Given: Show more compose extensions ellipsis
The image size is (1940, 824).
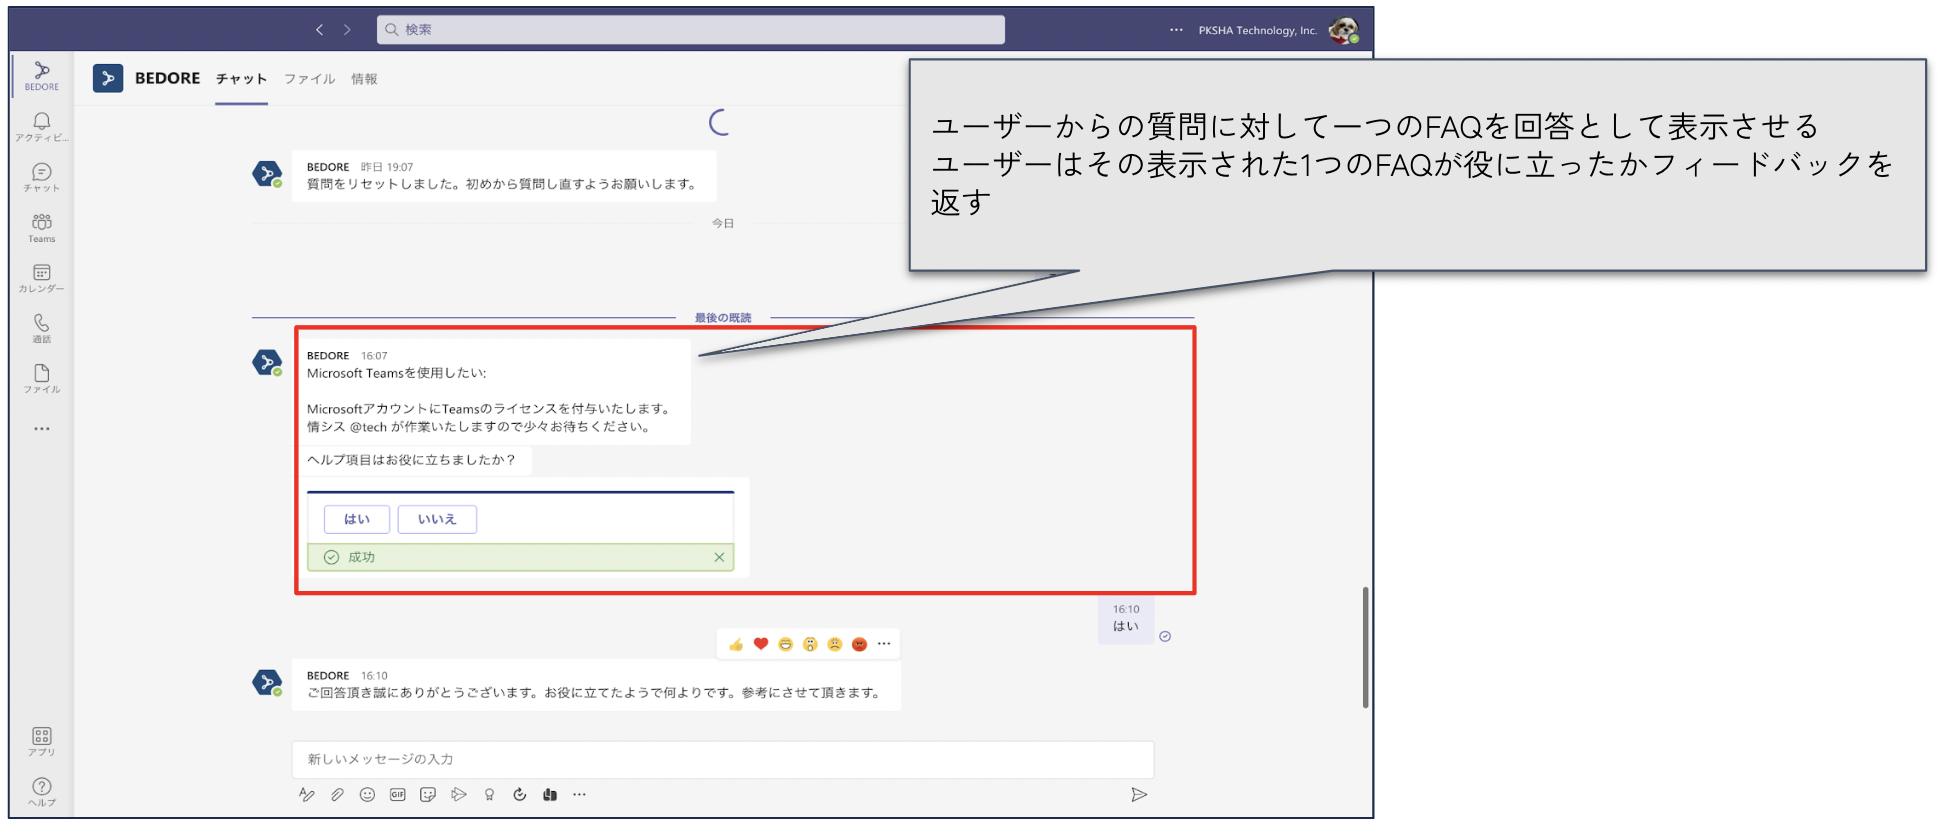Looking at the screenshot, I should click(580, 795).
